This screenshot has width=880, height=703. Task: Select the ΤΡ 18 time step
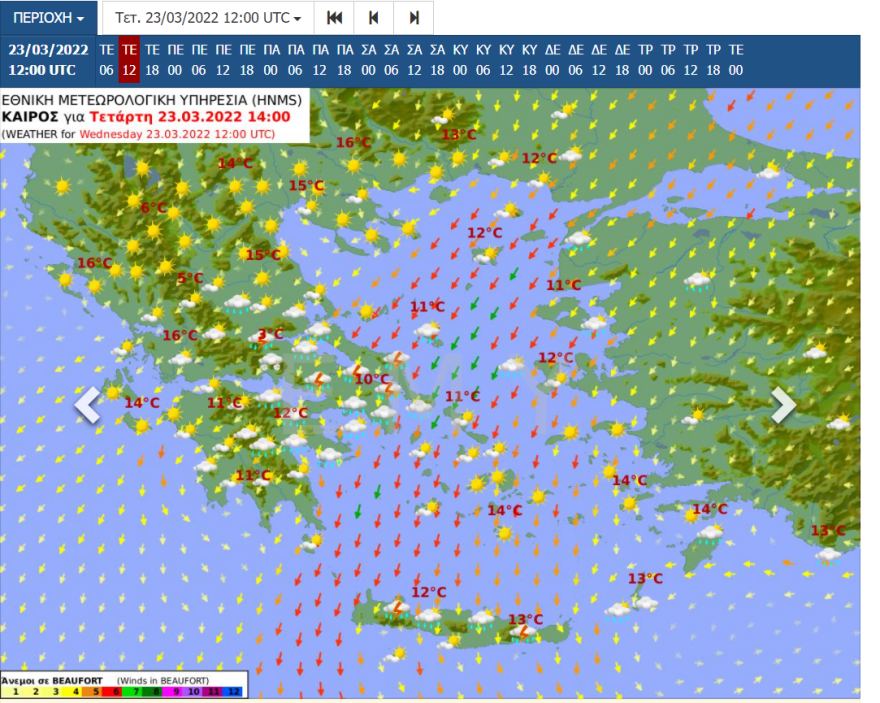click(x=714, y=60)
